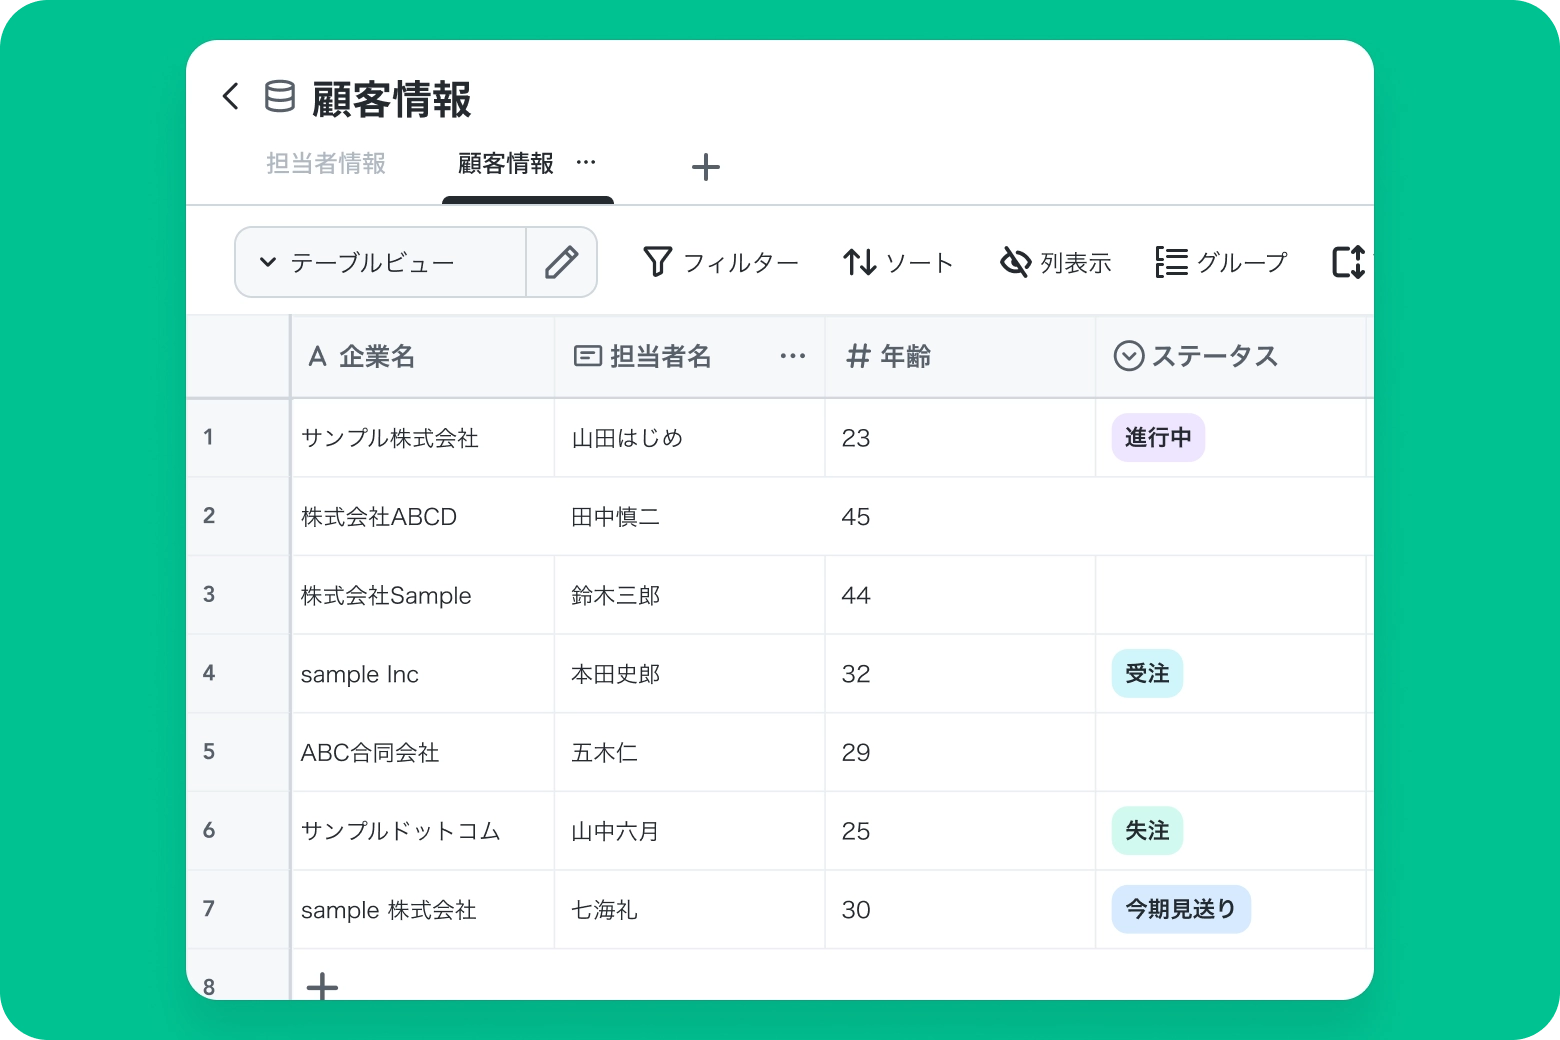Click the row height icon at toolbar edge
The width and height of the screenshot is (1560, 1040).
pyautogui.click(x=1347, y=263)
